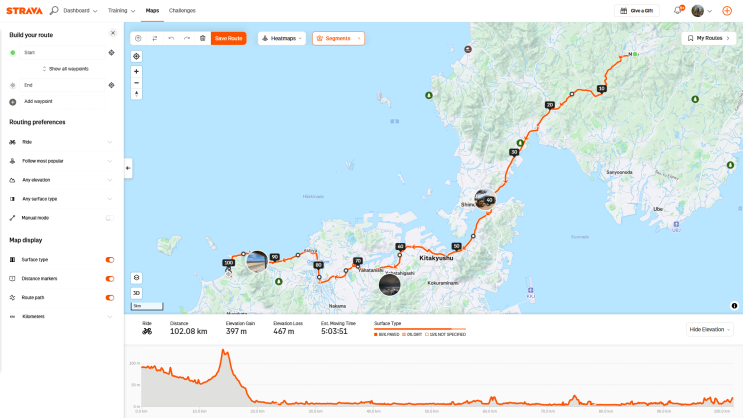Open beach photo thumbnail near 90 km
The width and height of the screenshot is (743, 418).
click(x=257, y=262)
